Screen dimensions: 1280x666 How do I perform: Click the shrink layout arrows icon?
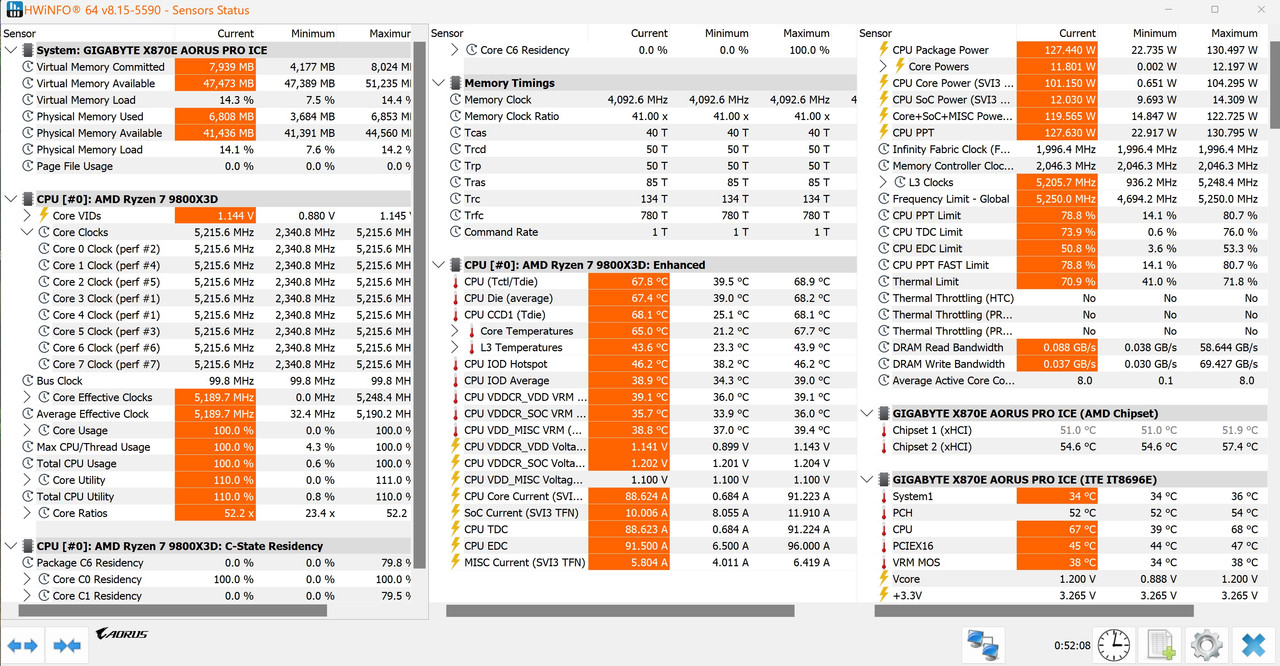(67, 646)
